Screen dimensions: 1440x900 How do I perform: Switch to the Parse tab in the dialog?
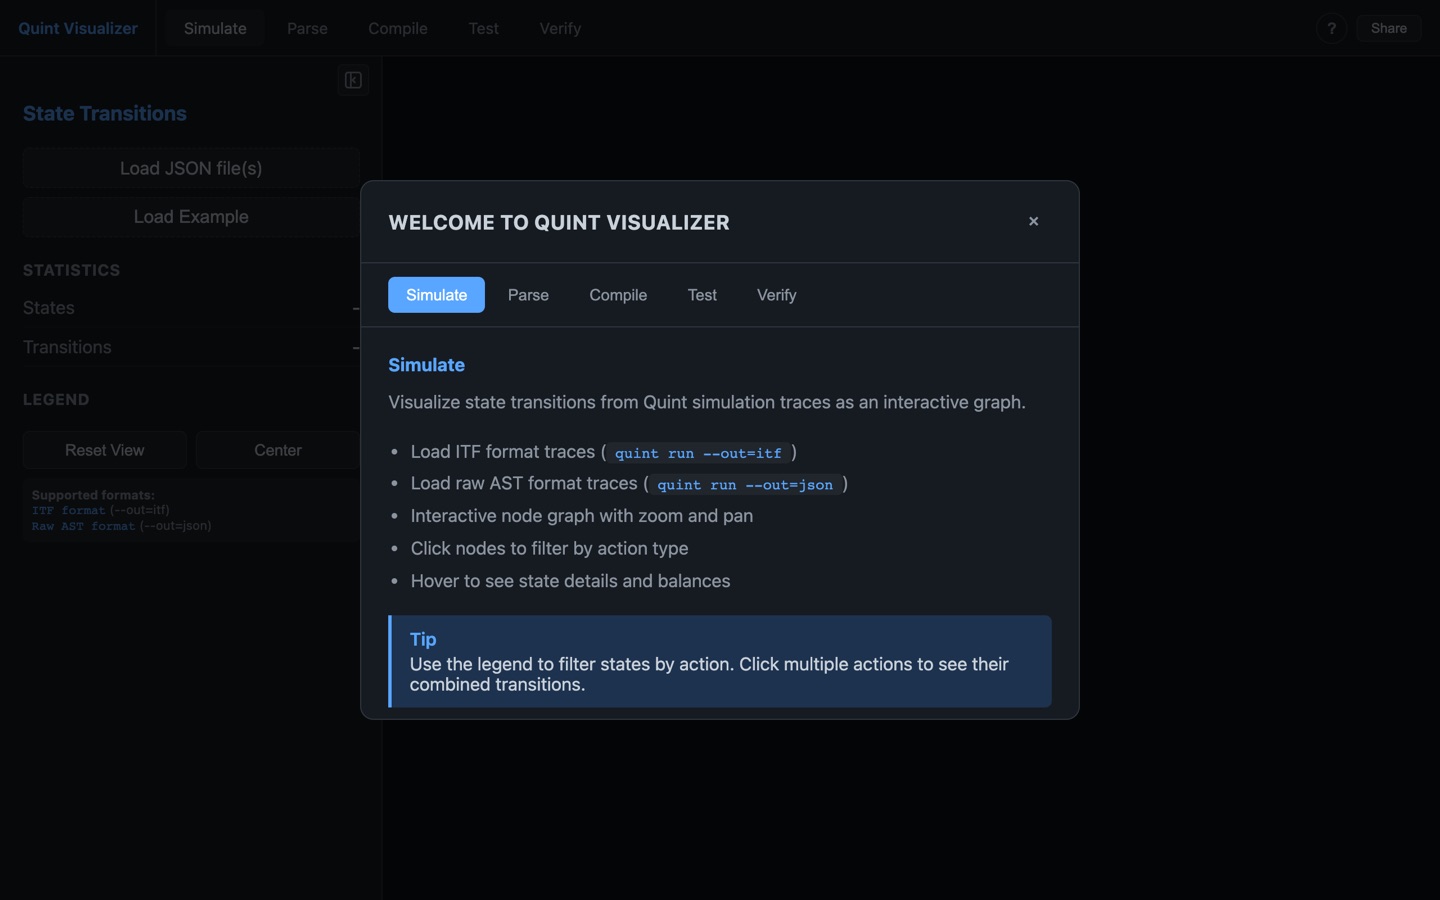tap(528, 295)
